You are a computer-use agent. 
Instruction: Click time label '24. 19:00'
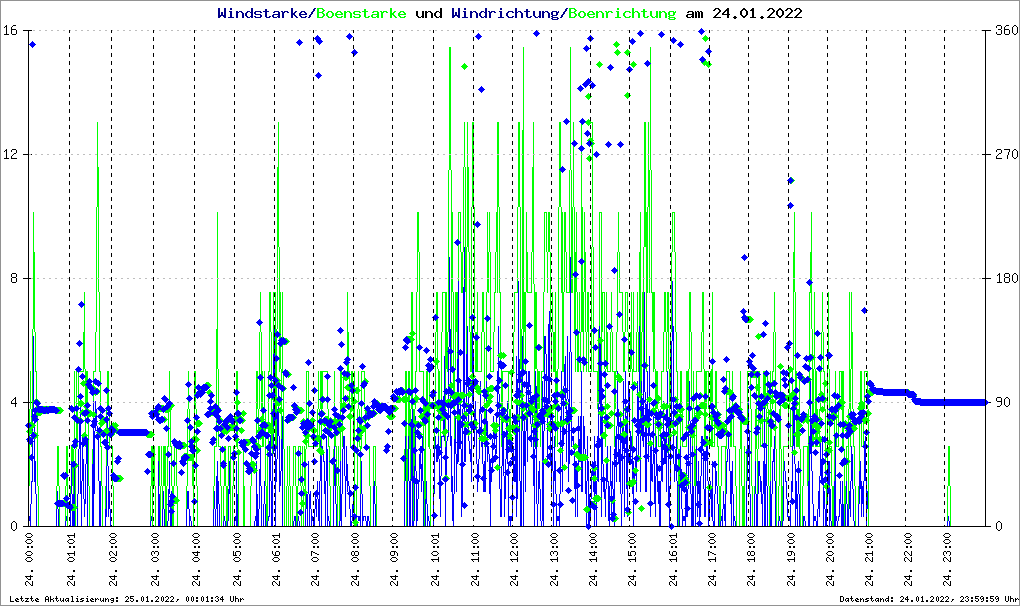[x=790, y=560]
